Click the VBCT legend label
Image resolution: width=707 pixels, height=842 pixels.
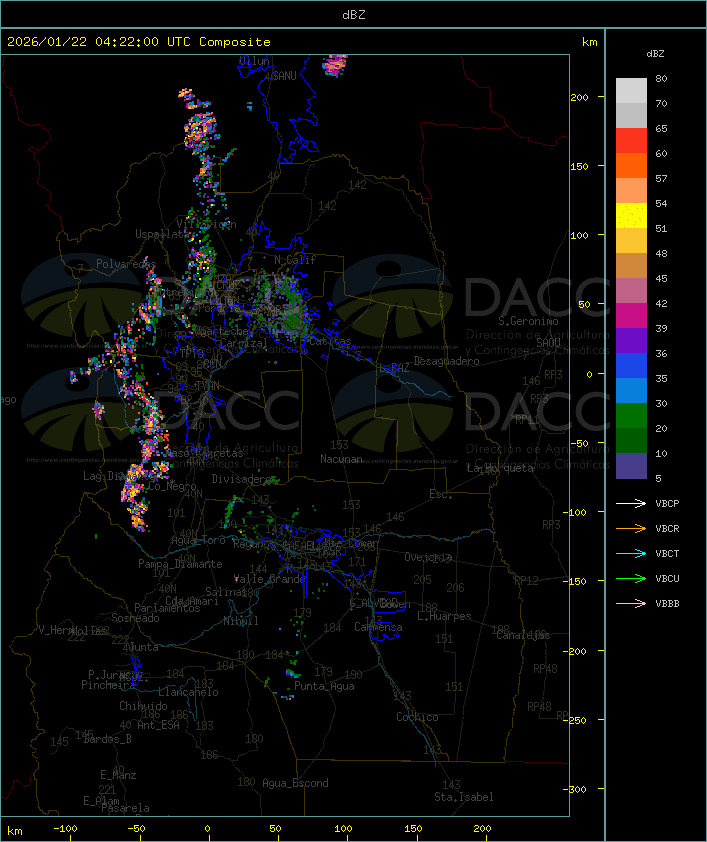click(x=667, y=553)
